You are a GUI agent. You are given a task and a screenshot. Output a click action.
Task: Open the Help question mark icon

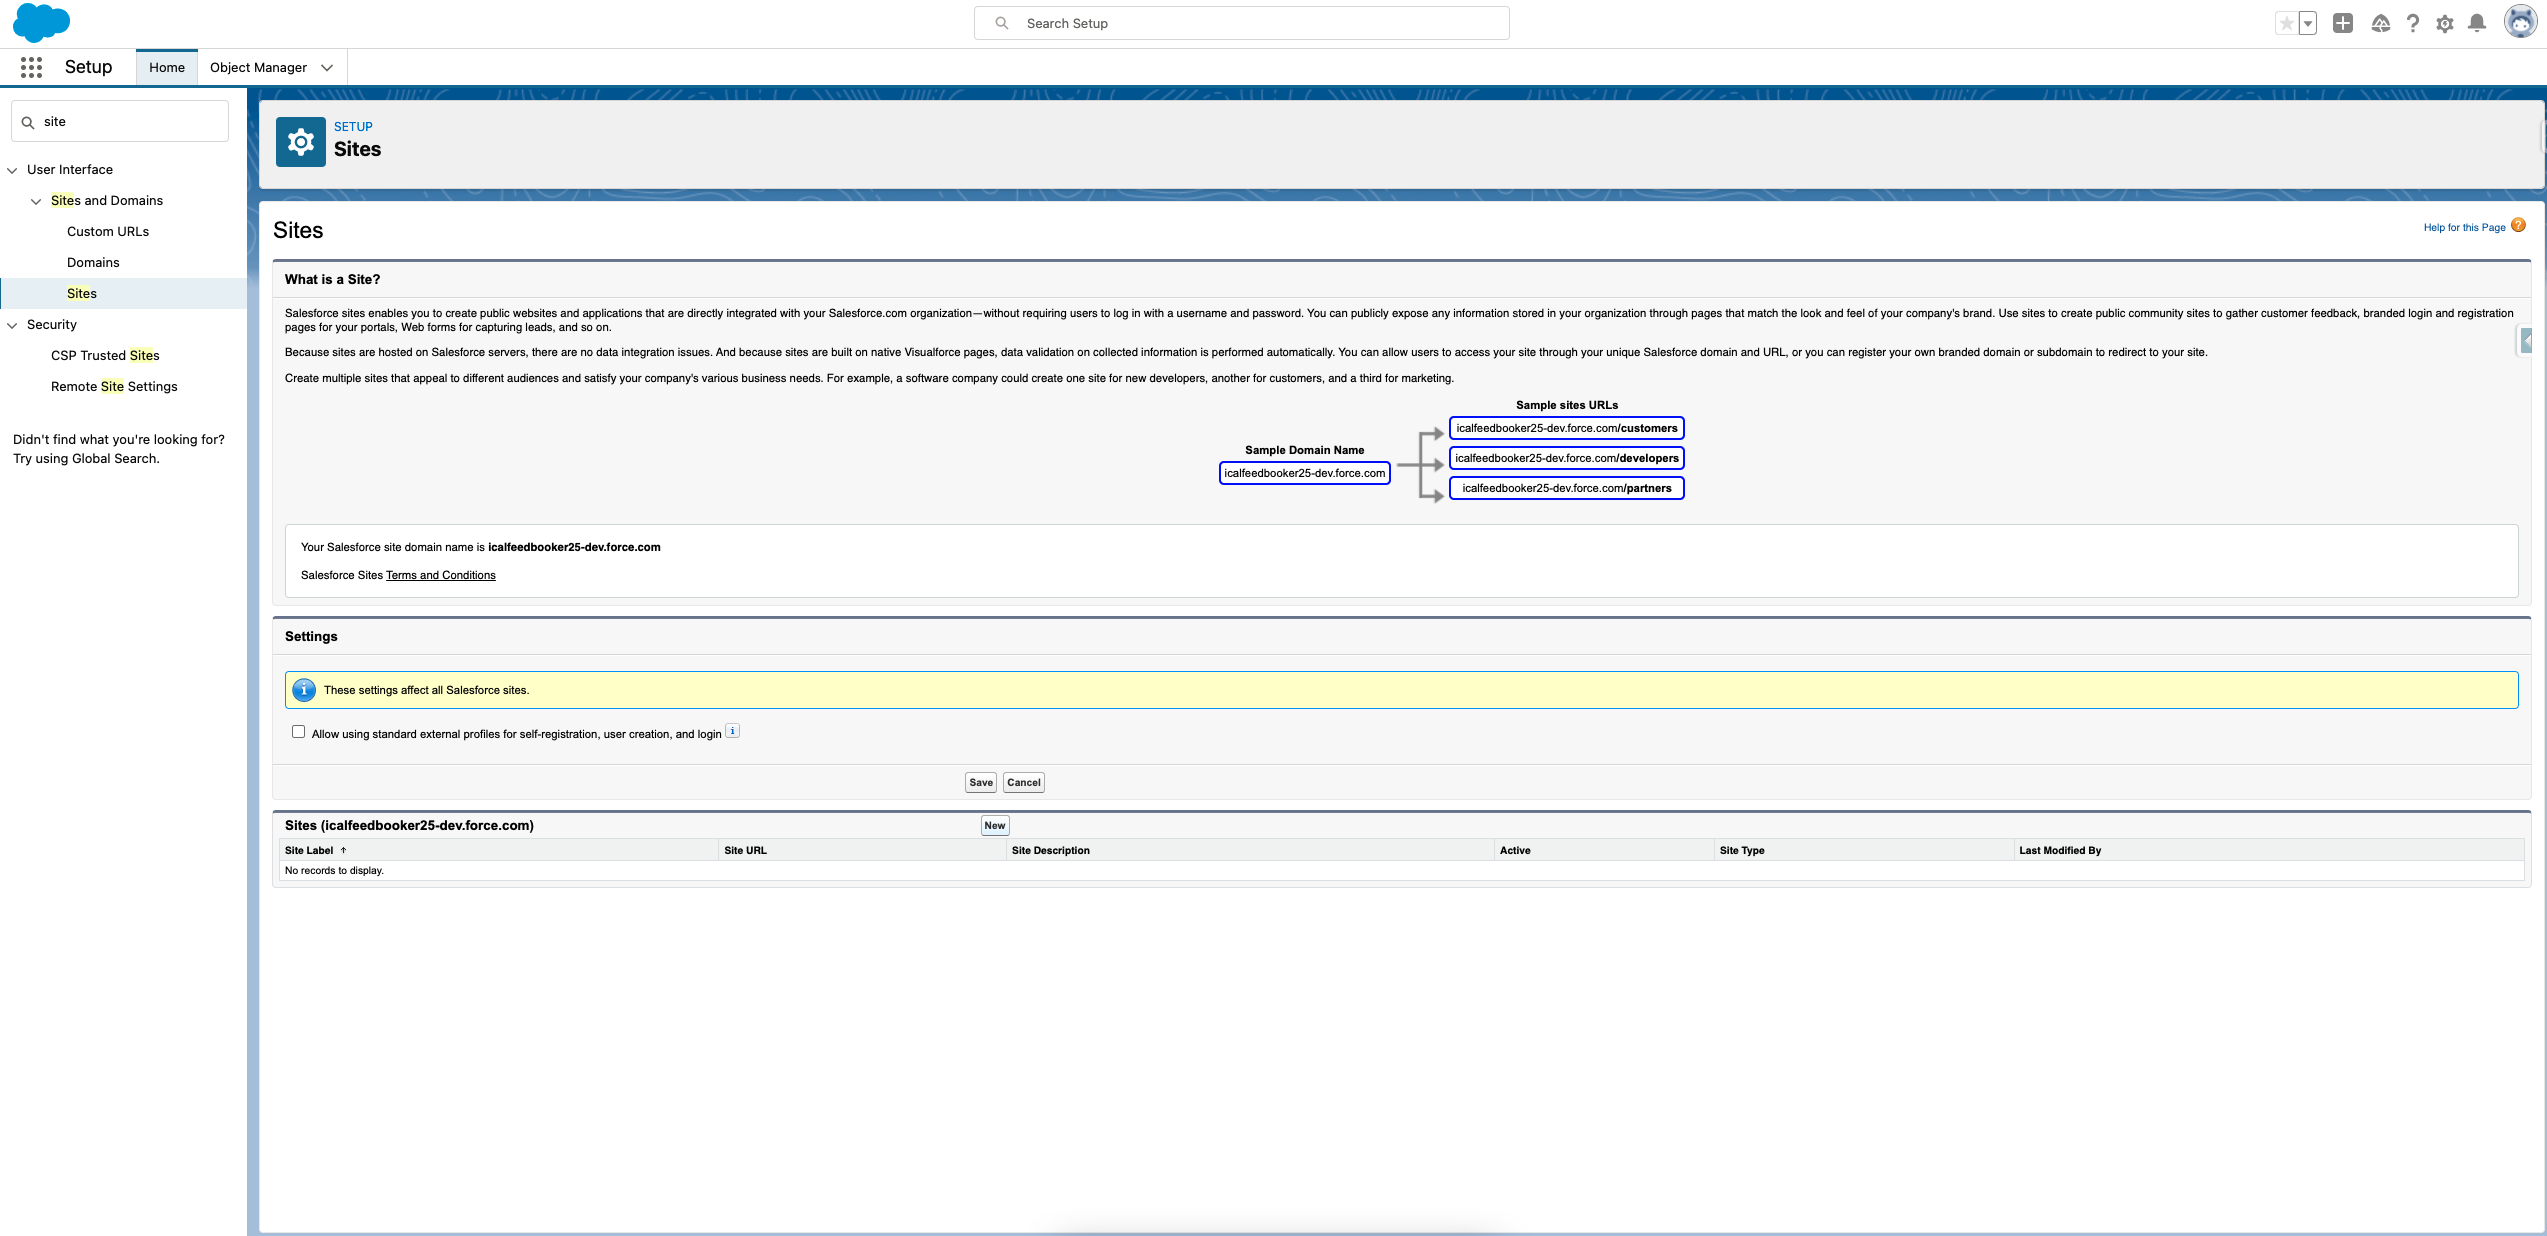[2413, 22]
